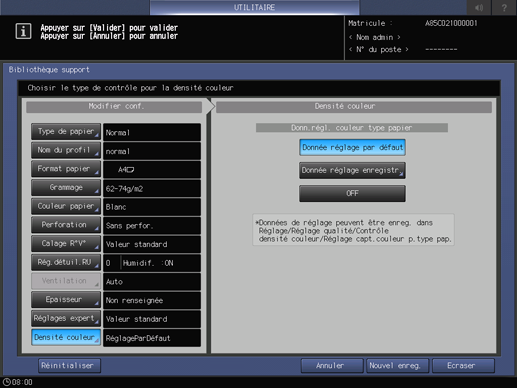This screenshot has width=517, height=388.
Task: Click Annuler to cancel changes
Action: coord(332,366)
